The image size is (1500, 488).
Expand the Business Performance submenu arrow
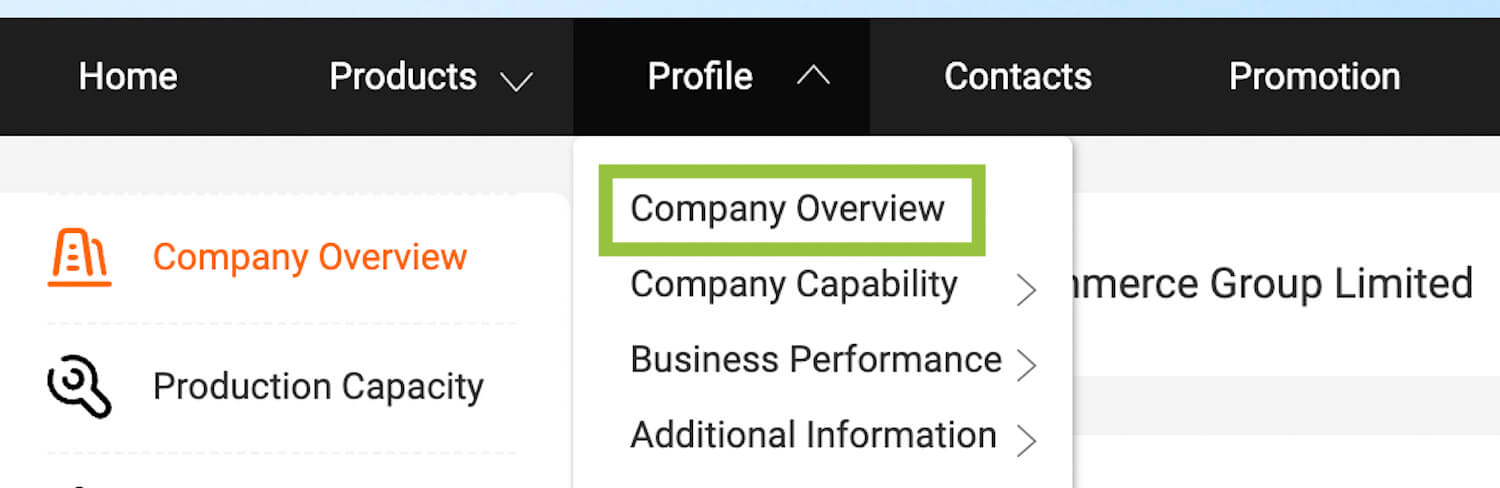tap(1025, 365)
